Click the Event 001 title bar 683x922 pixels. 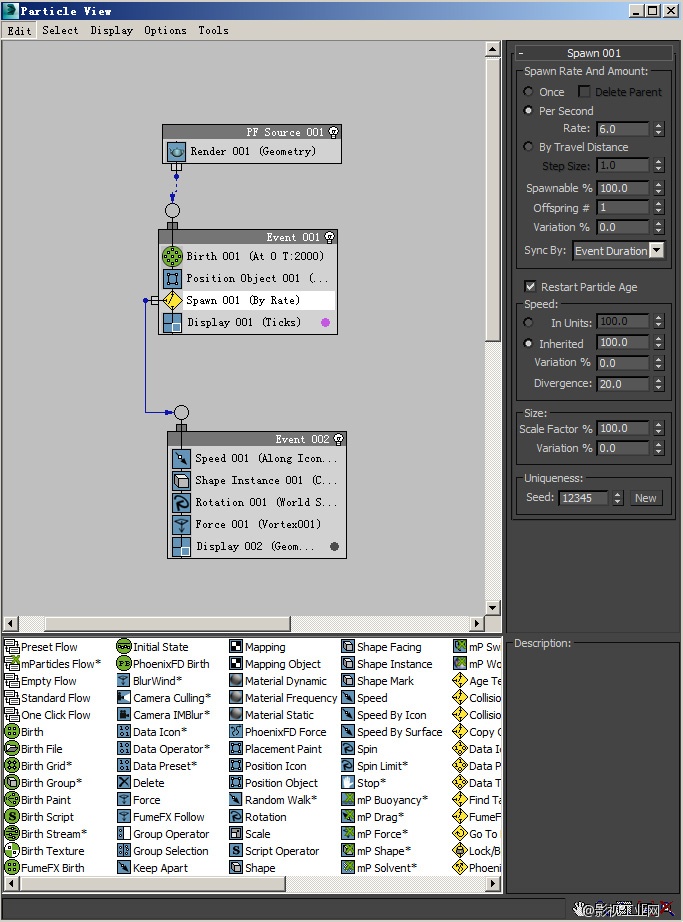[x=248, y=237]
